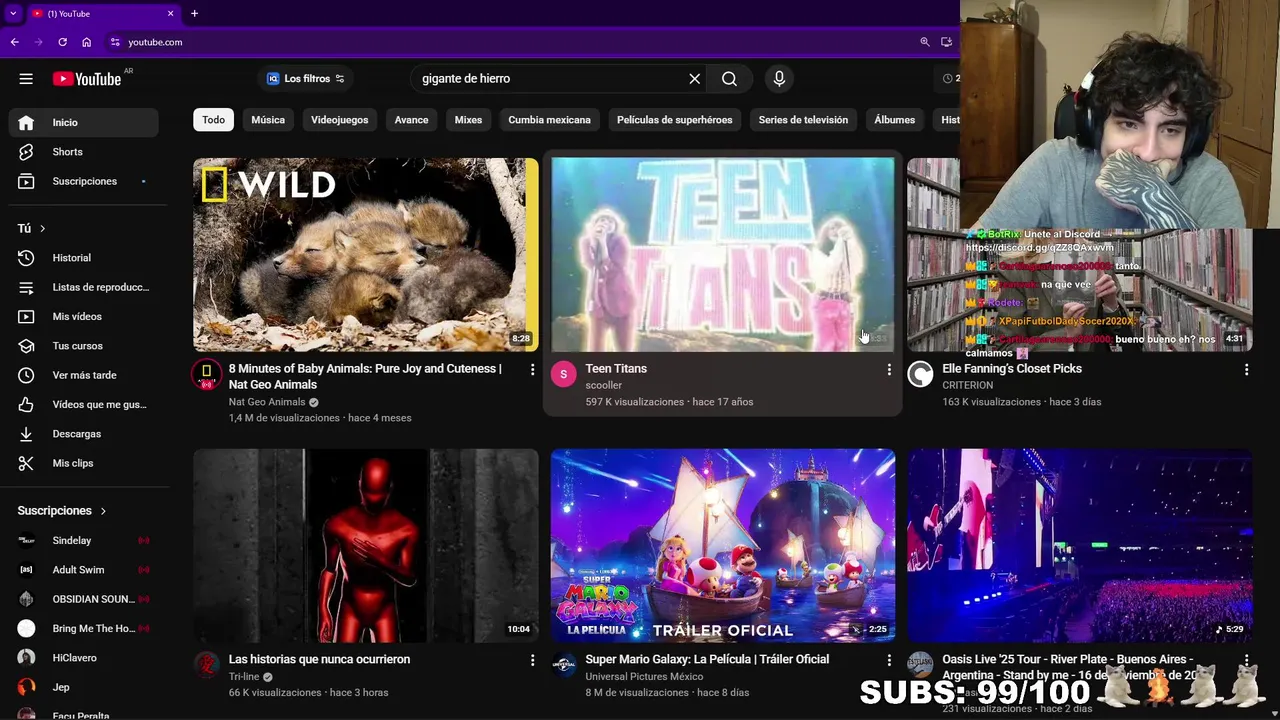
Task: Select the Cumbia mexicana filter chip
Action: [x=549, y=120]
